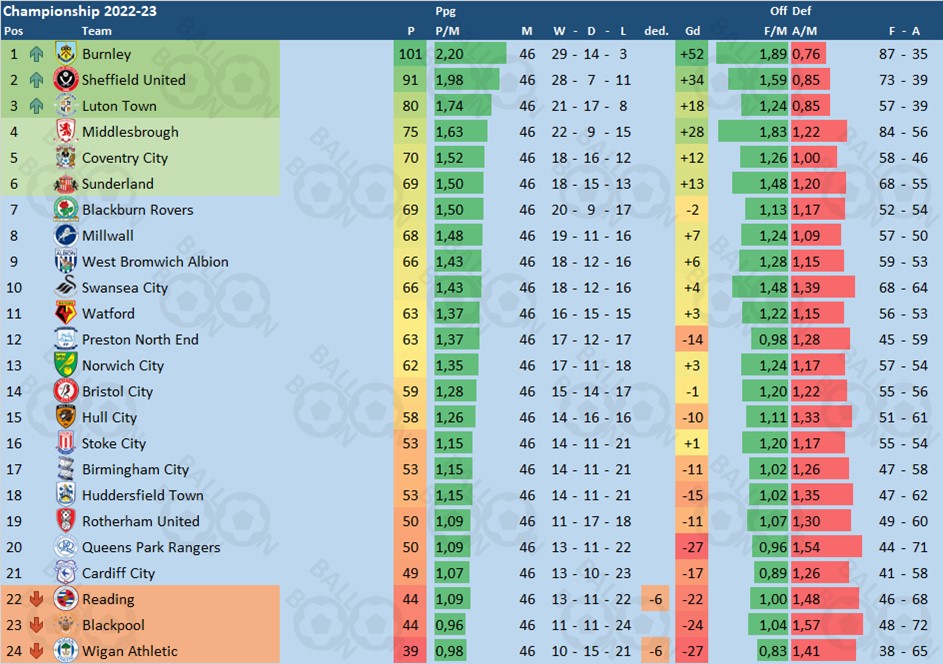Select the Middlesbrough club badge
This screenshot has height=664, width=943.
click(66, 131)
